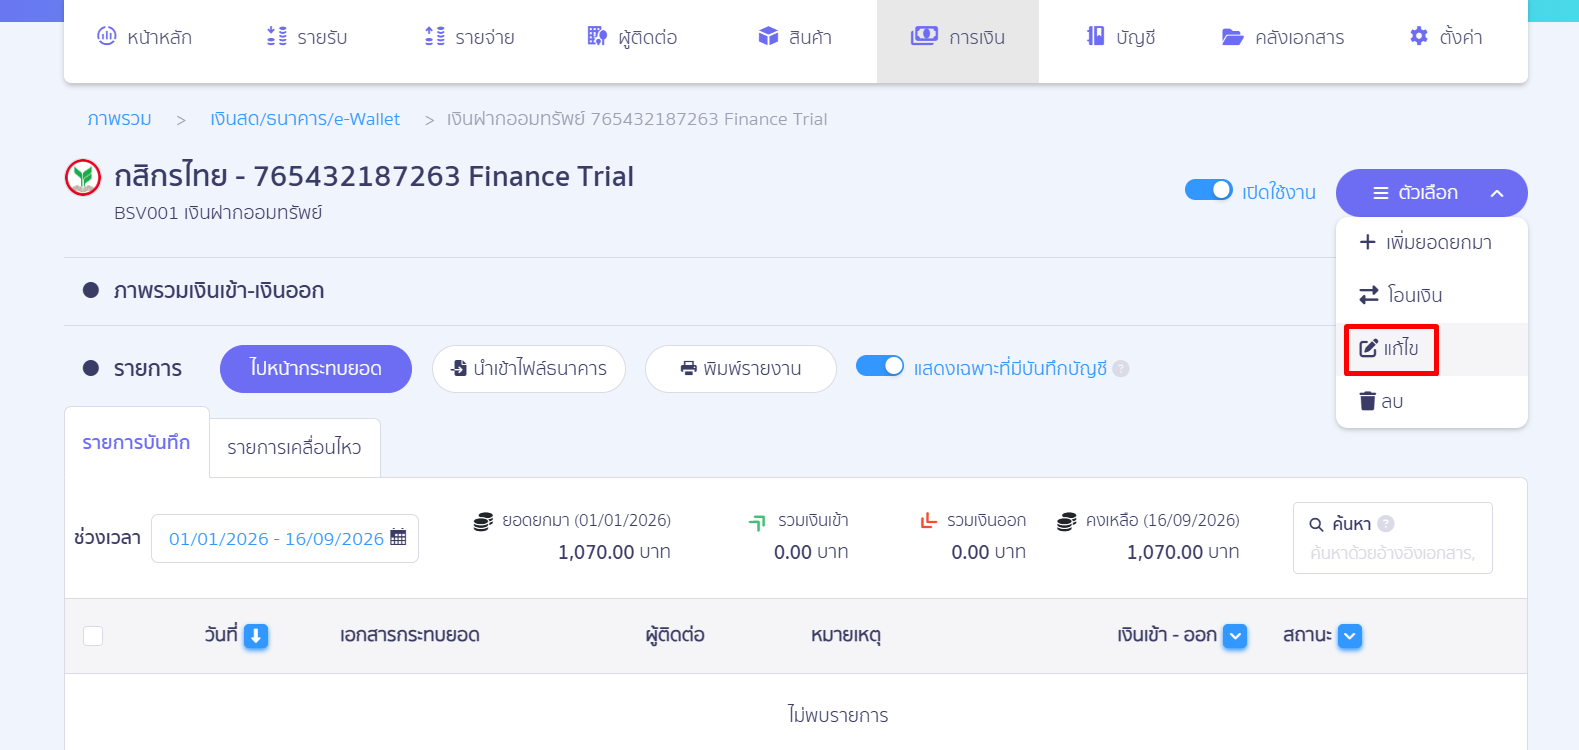Go to เงินสด/ธนาคาร/e-Wallet breadcrumb link
The width and height of the screenshot is (1579, 750).
pyautogui.click(x=305, y=119)
